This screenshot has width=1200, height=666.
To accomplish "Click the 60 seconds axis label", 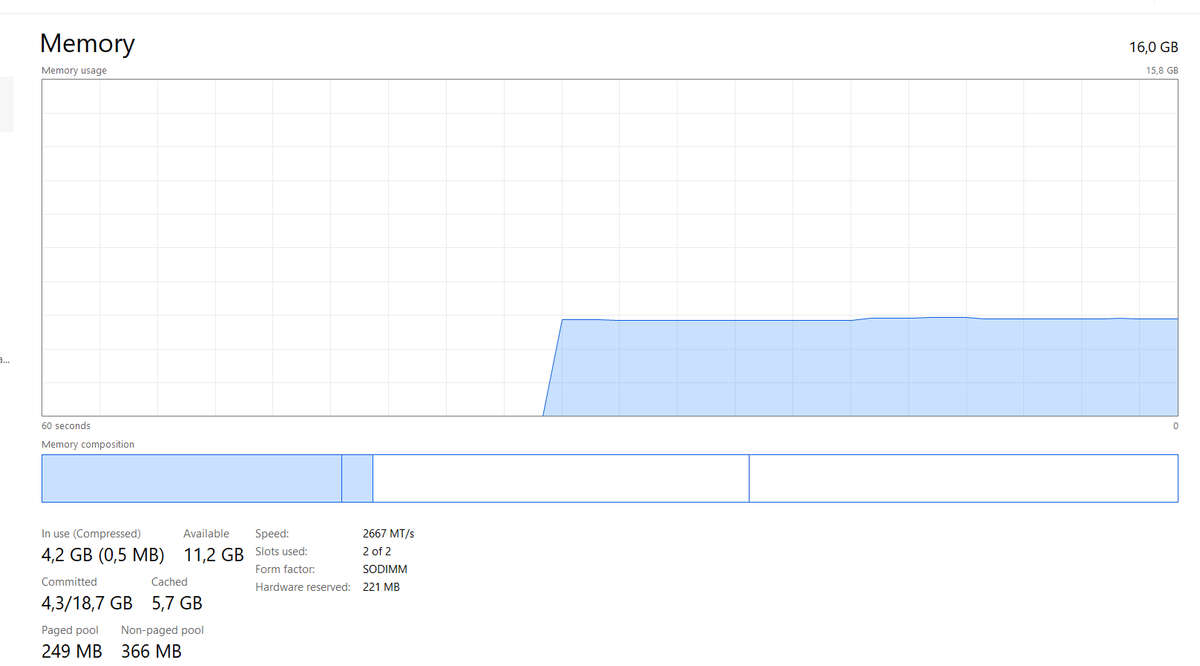I will [x=66, y=426].
